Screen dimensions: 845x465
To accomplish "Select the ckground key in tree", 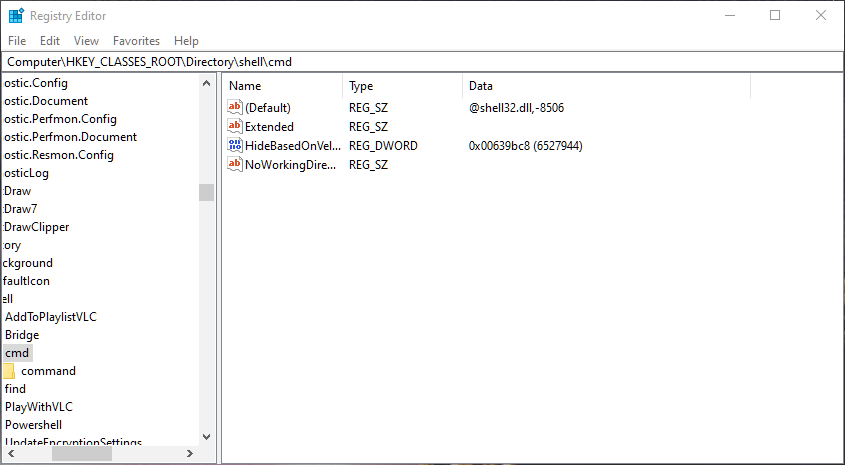I will pyautogui.click(x=27, y=263).
